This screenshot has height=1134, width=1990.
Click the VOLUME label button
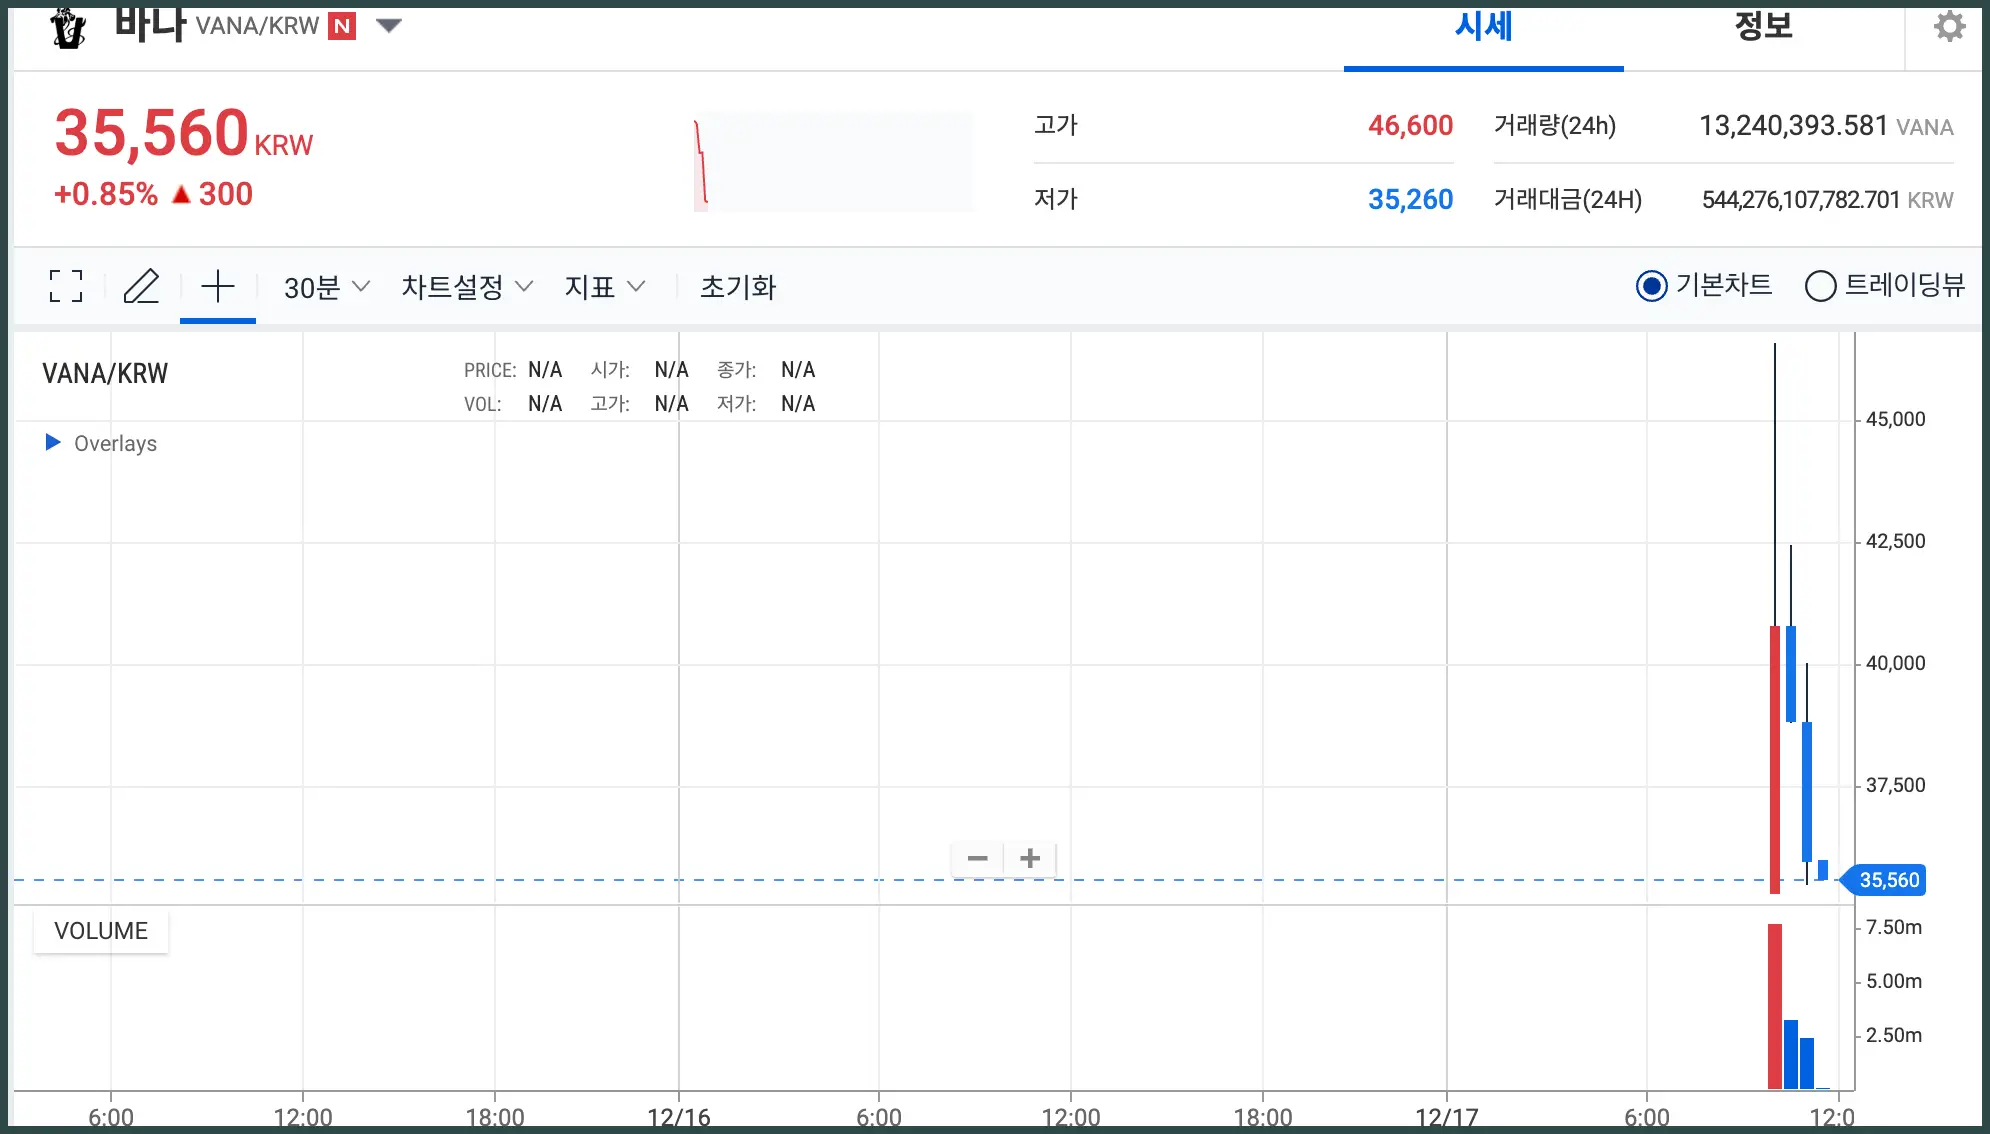(101, 931)
